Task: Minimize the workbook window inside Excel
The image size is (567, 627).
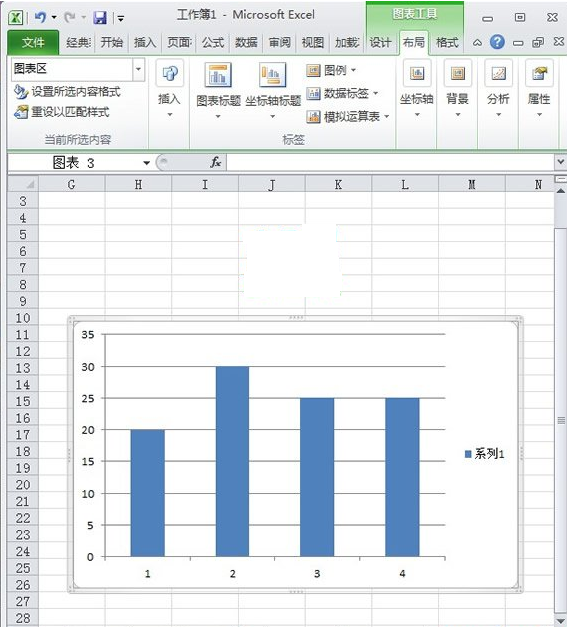Action: 518,43
